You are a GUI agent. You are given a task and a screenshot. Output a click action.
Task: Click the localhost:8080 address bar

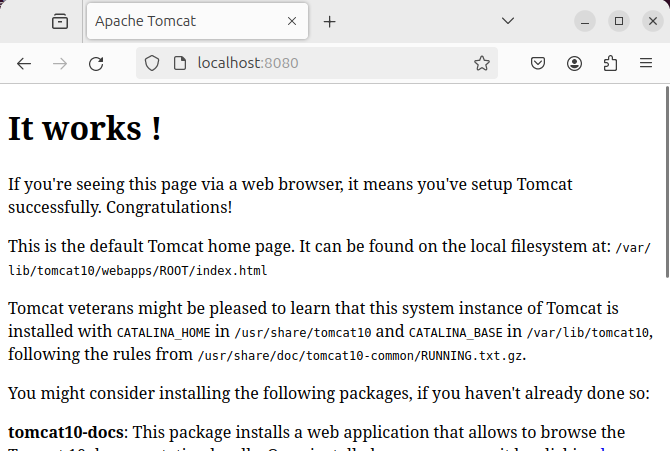click(317, 63)
